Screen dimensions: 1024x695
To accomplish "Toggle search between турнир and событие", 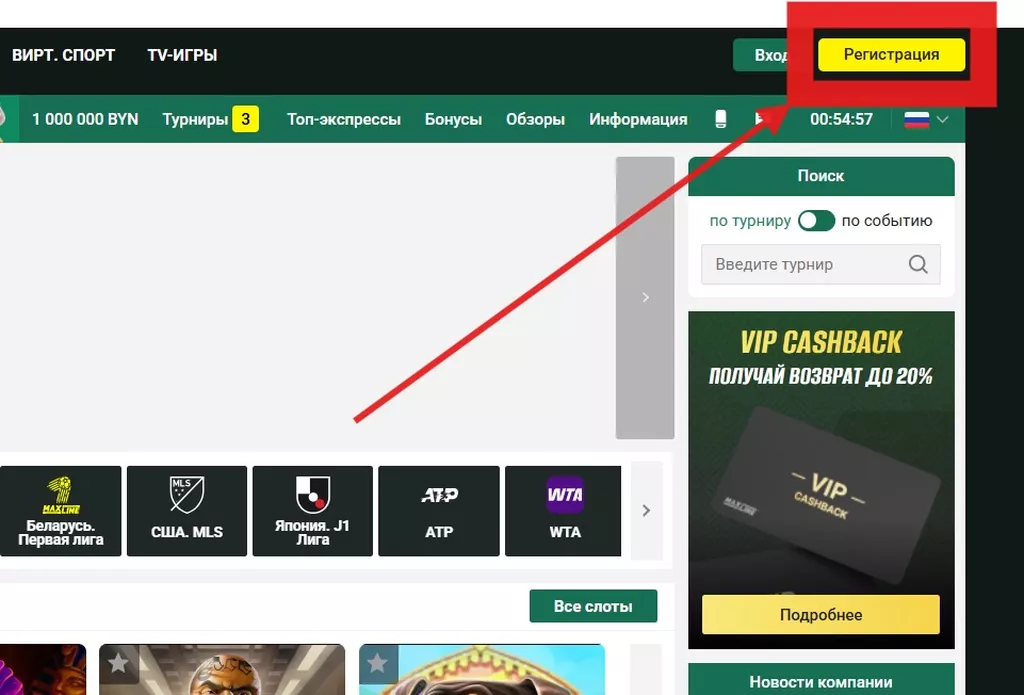I will (816, 221).
